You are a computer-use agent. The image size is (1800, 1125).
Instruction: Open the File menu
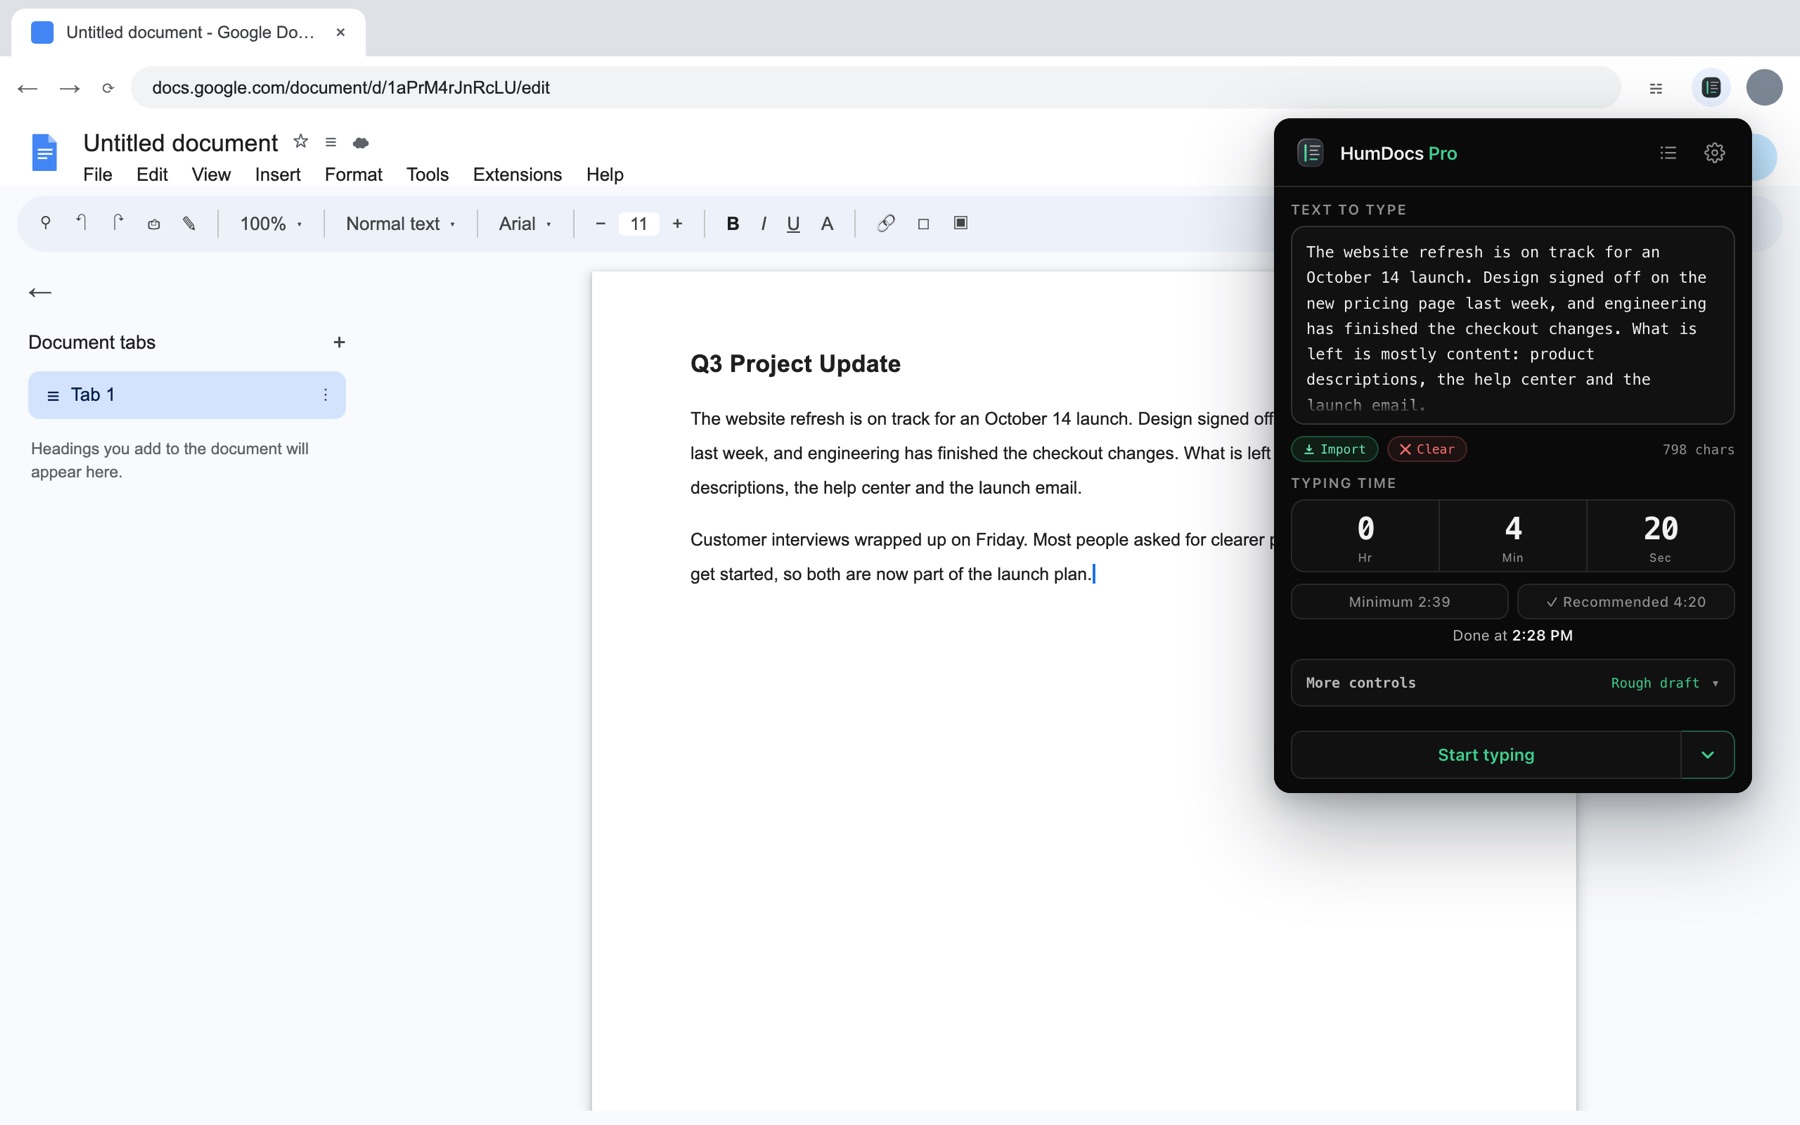click(97, 174)
